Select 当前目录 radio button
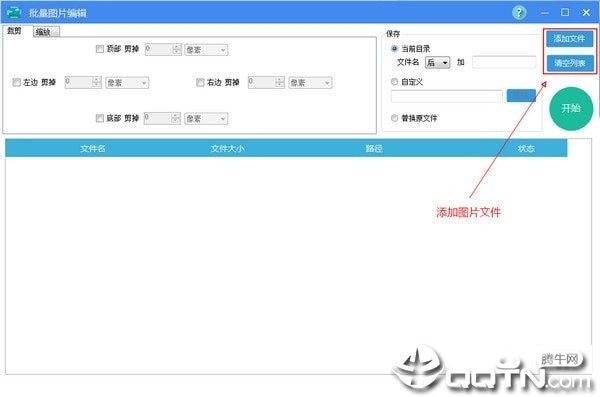The height and width of the screenshot is (397, 600). 394,49
